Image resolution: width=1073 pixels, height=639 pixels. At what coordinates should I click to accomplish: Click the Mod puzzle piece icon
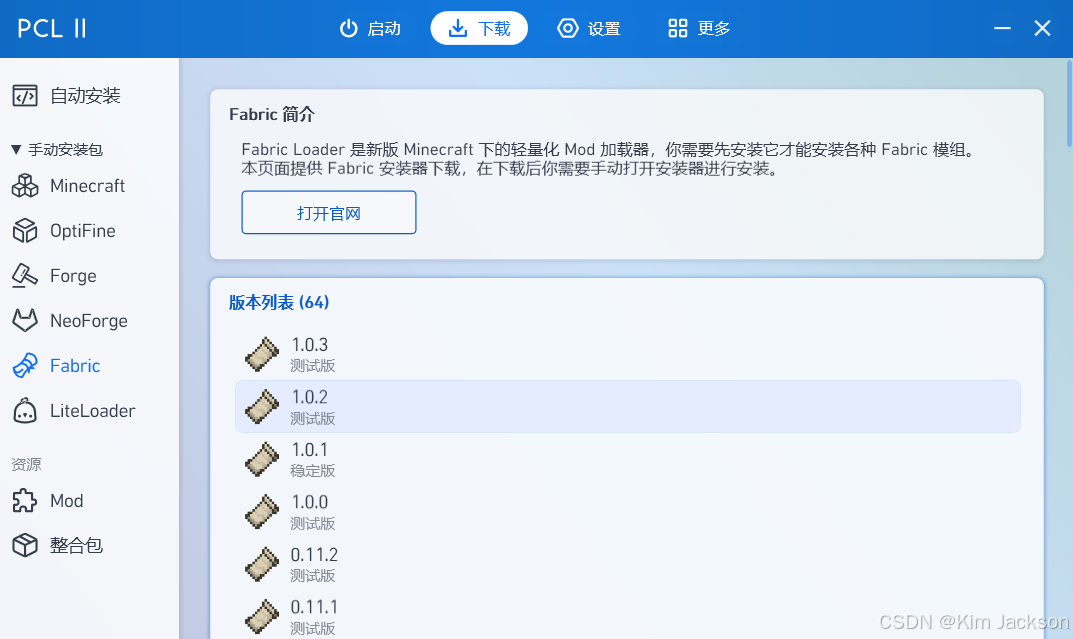[25, 501]
